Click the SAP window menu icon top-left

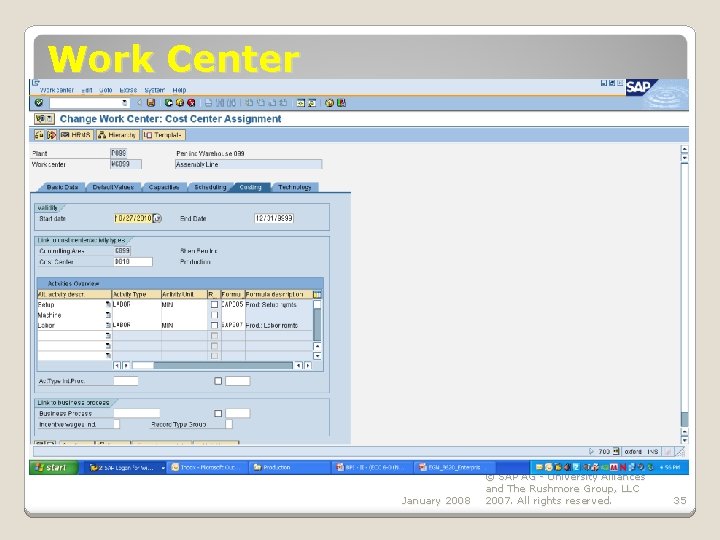pos(35,83)
